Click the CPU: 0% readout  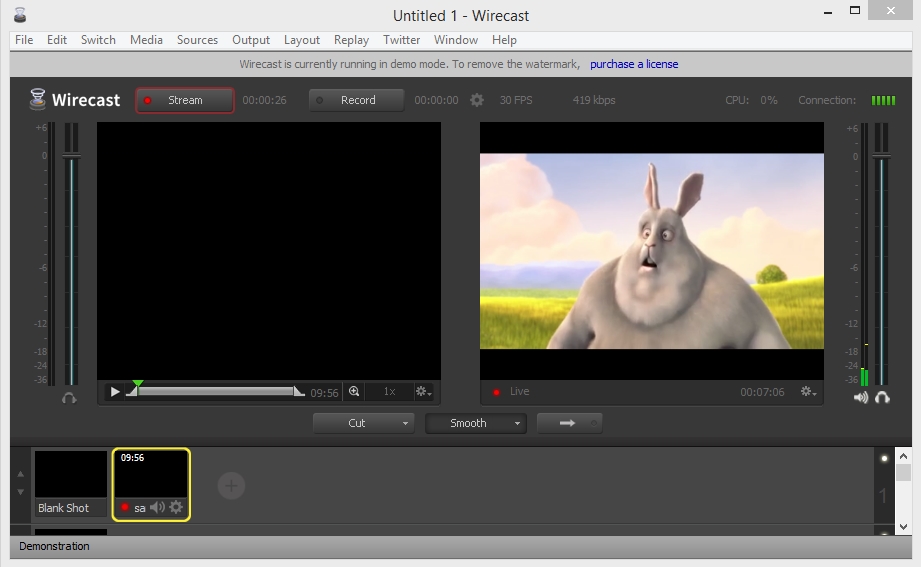[x=751, y=100]
